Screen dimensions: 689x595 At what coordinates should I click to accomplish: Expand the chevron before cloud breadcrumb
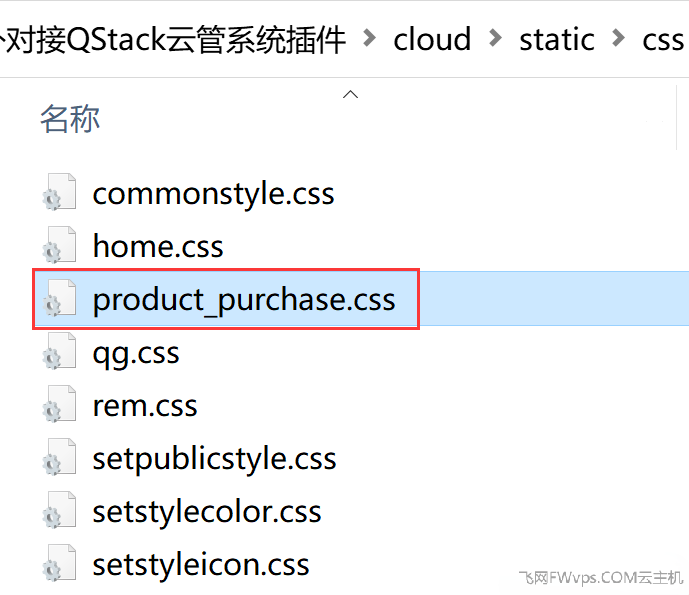click(370, 38)
